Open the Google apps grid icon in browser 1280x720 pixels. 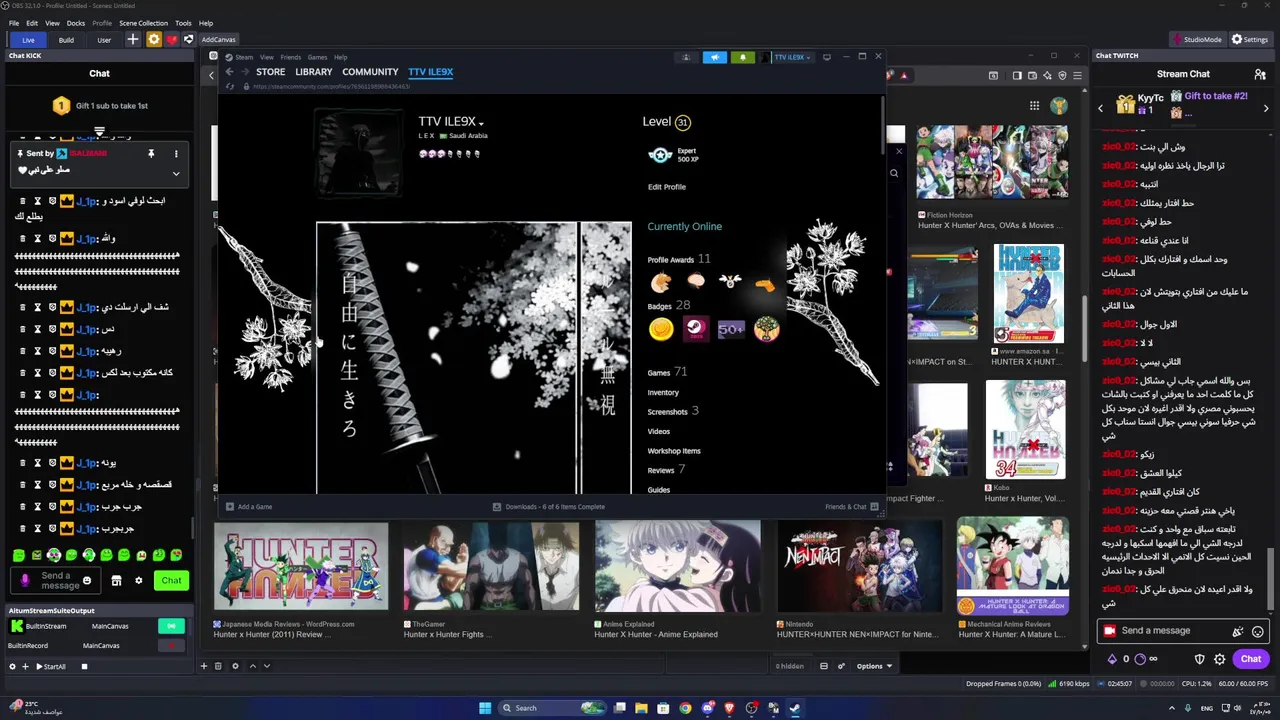point(1034,105)
